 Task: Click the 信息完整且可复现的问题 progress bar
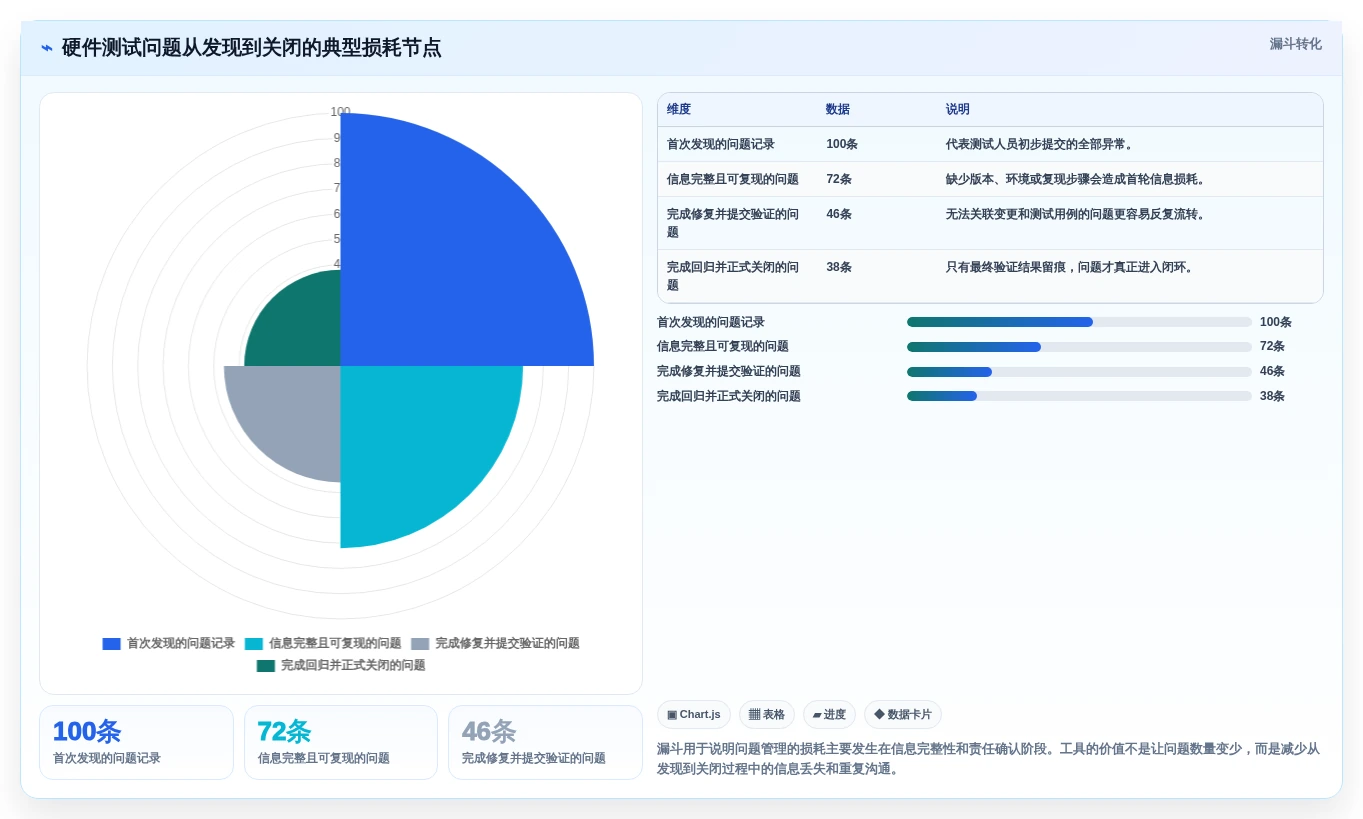[1079, 347]
